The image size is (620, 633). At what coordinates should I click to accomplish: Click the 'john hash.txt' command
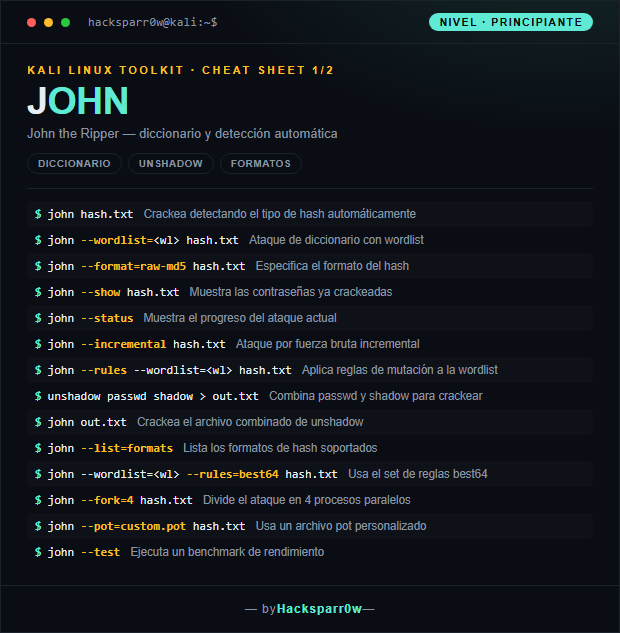90,214
